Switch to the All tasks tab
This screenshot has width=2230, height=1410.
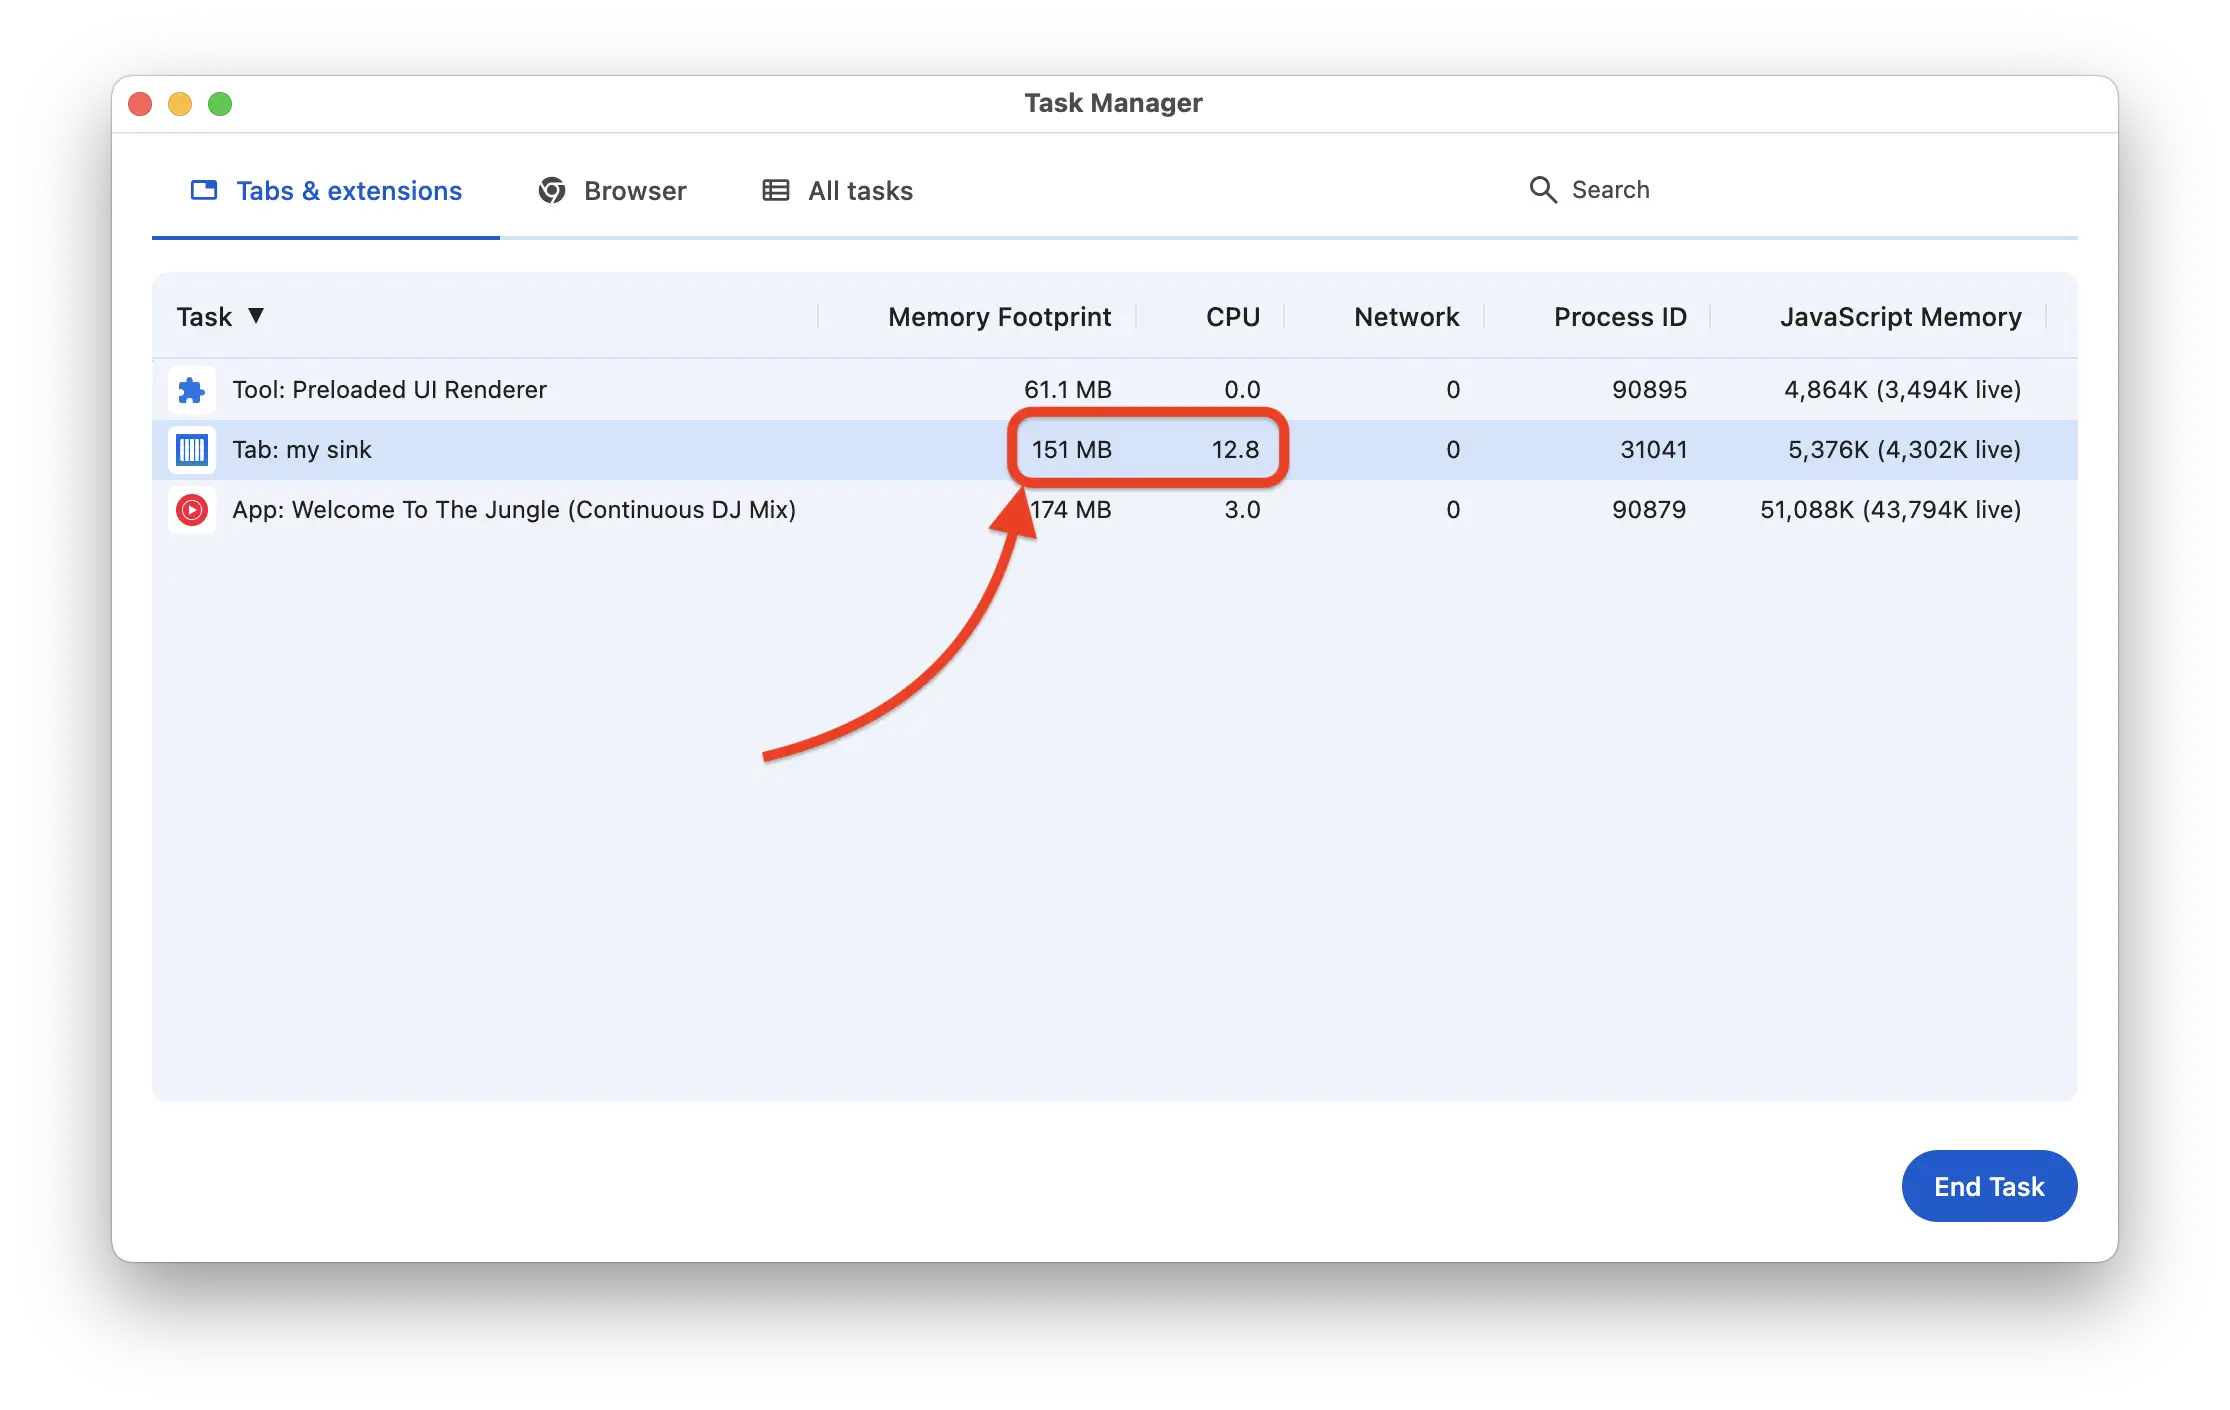837,190
